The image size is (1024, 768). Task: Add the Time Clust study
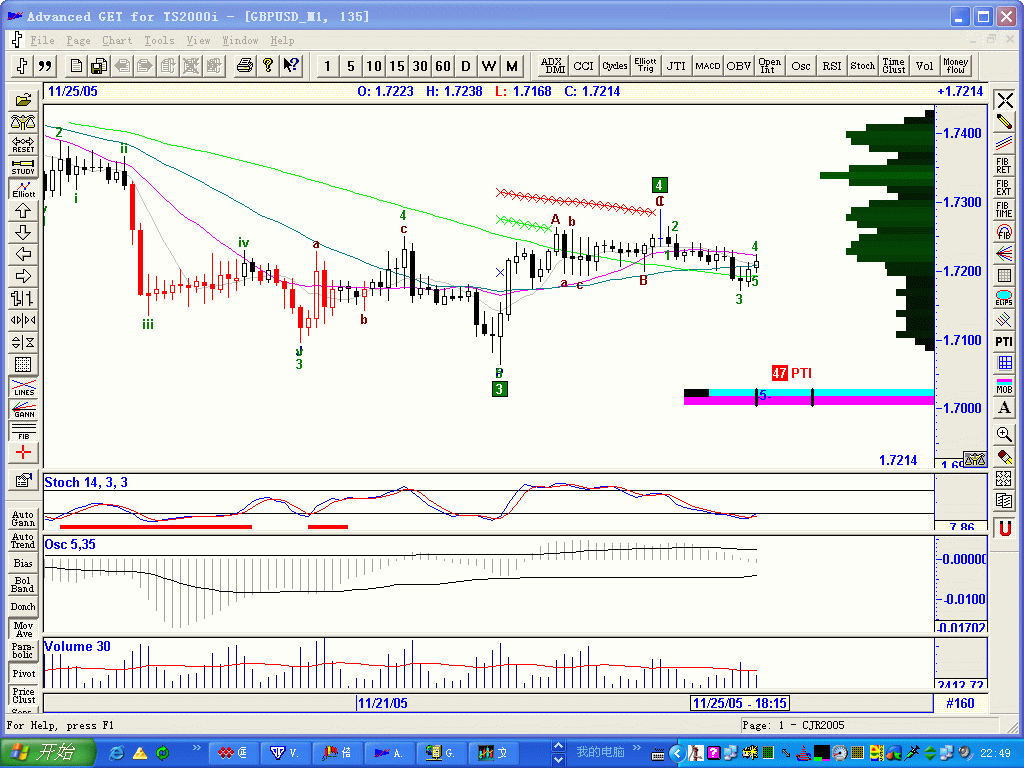pyautogui.click(x=893, y=65)
